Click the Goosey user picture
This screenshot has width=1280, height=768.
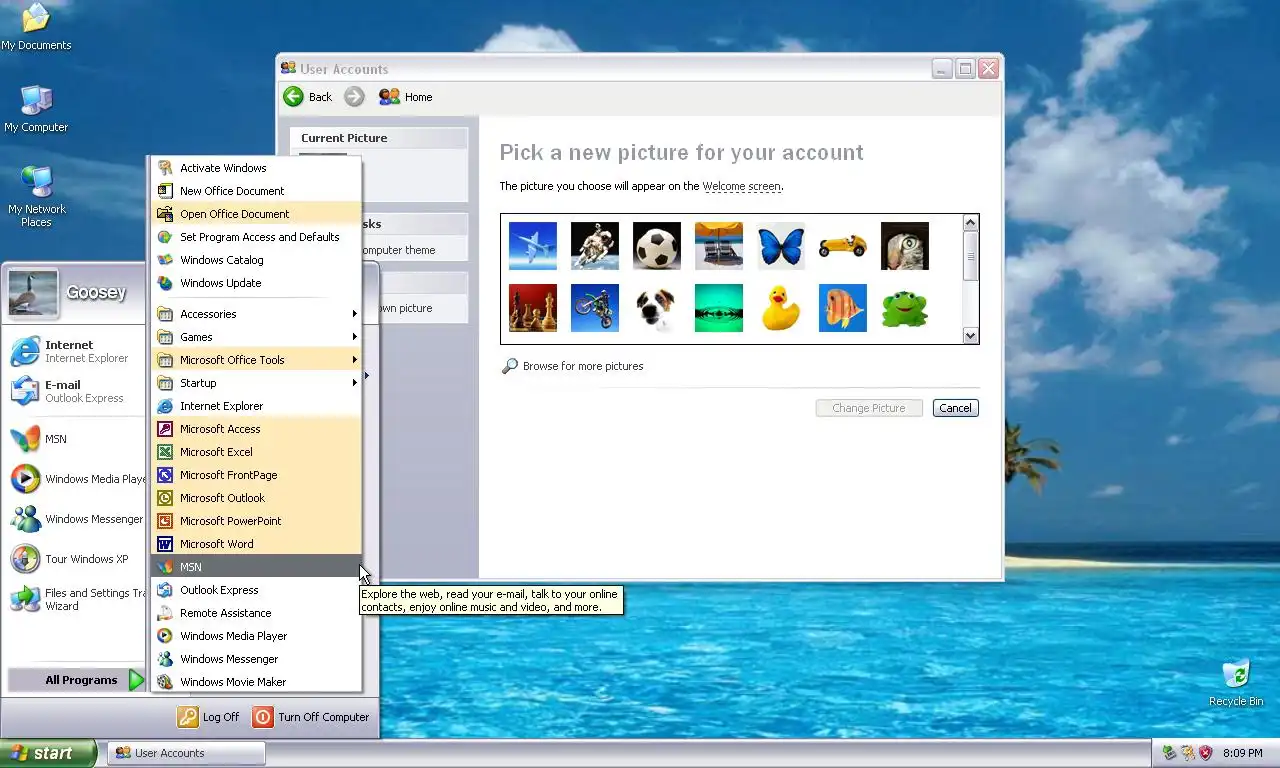point(33,293)
